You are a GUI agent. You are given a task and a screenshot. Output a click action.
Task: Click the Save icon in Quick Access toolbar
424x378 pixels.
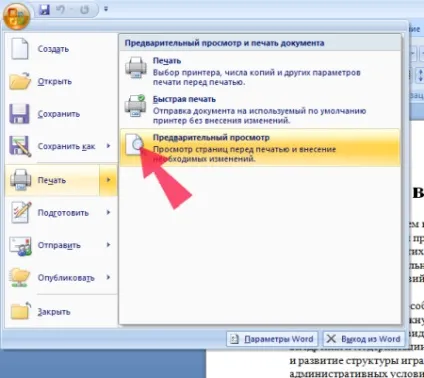(x=44, y=9)
